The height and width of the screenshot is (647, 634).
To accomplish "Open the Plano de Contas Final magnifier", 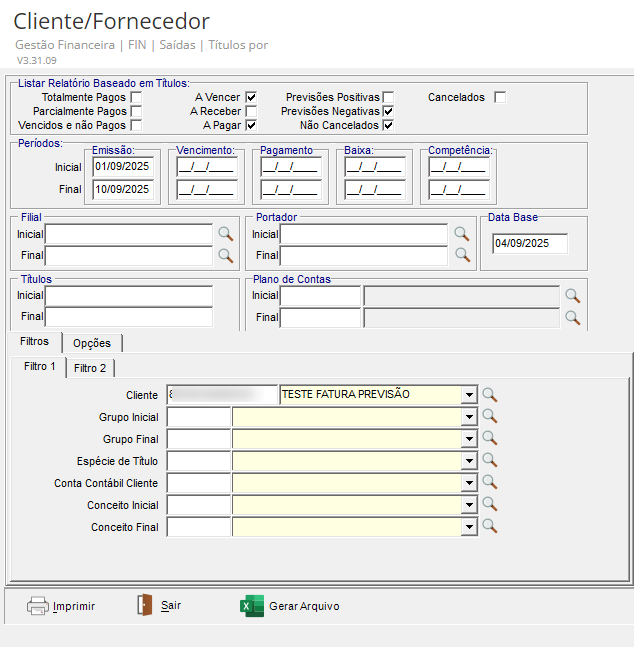I will click(x=572, y=317).
